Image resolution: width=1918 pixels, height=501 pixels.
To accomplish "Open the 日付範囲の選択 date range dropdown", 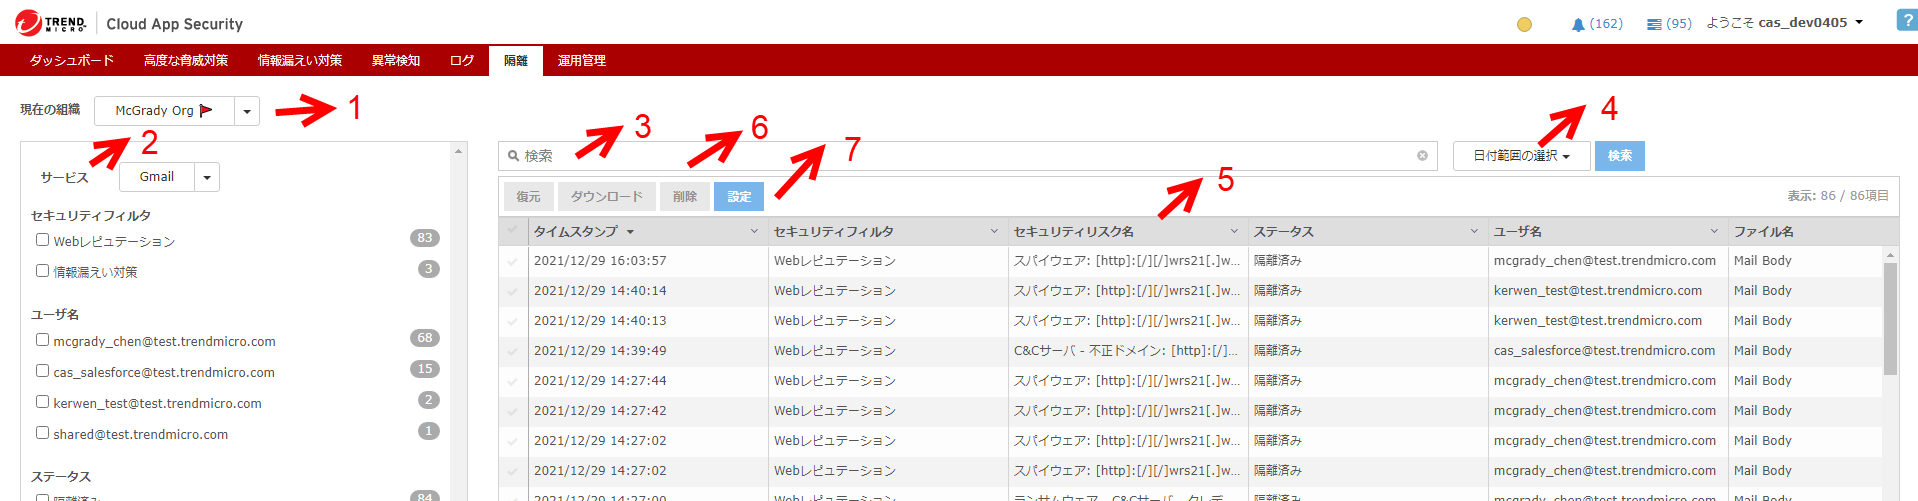I will click(1520, 156).
